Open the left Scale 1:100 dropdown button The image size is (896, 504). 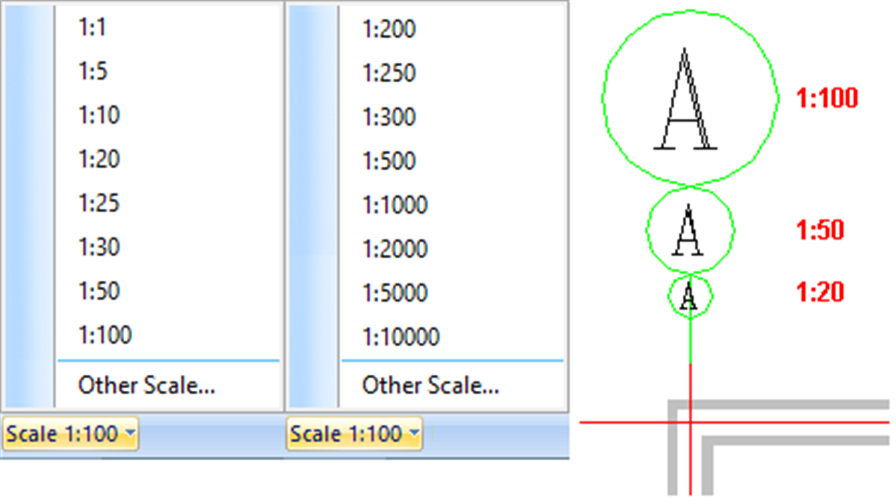pos(70,434)
